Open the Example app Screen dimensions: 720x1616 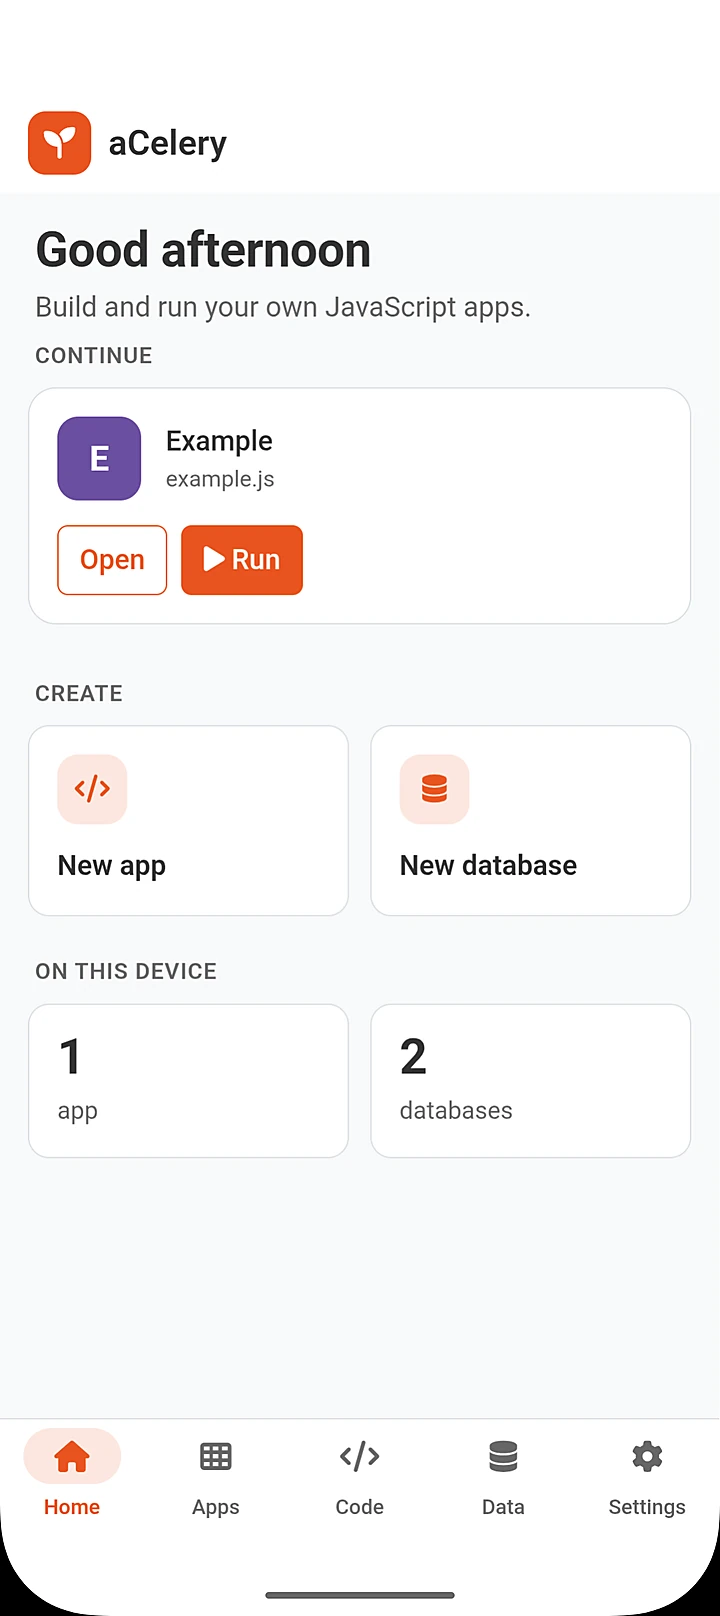click(x=112, y=560)
